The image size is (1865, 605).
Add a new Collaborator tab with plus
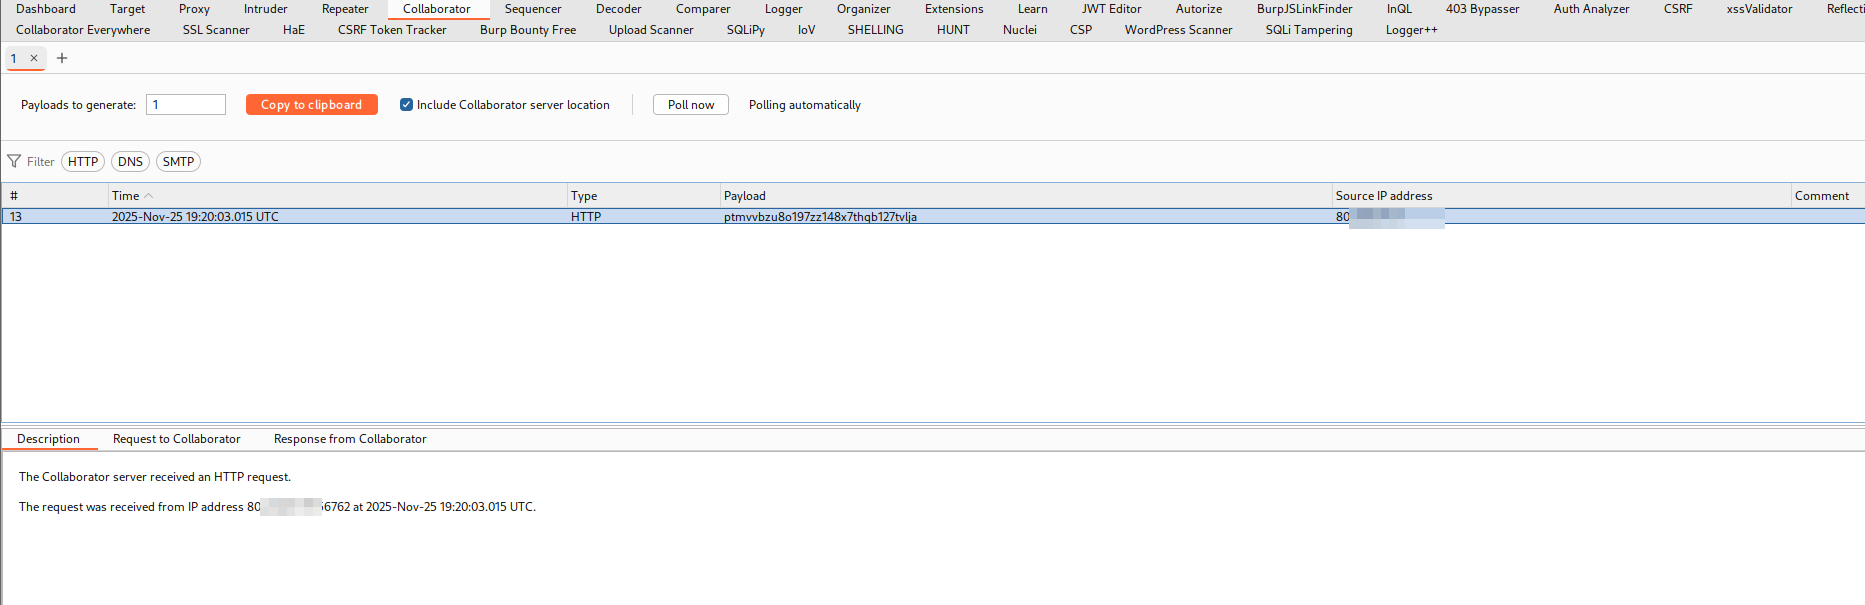62,58
